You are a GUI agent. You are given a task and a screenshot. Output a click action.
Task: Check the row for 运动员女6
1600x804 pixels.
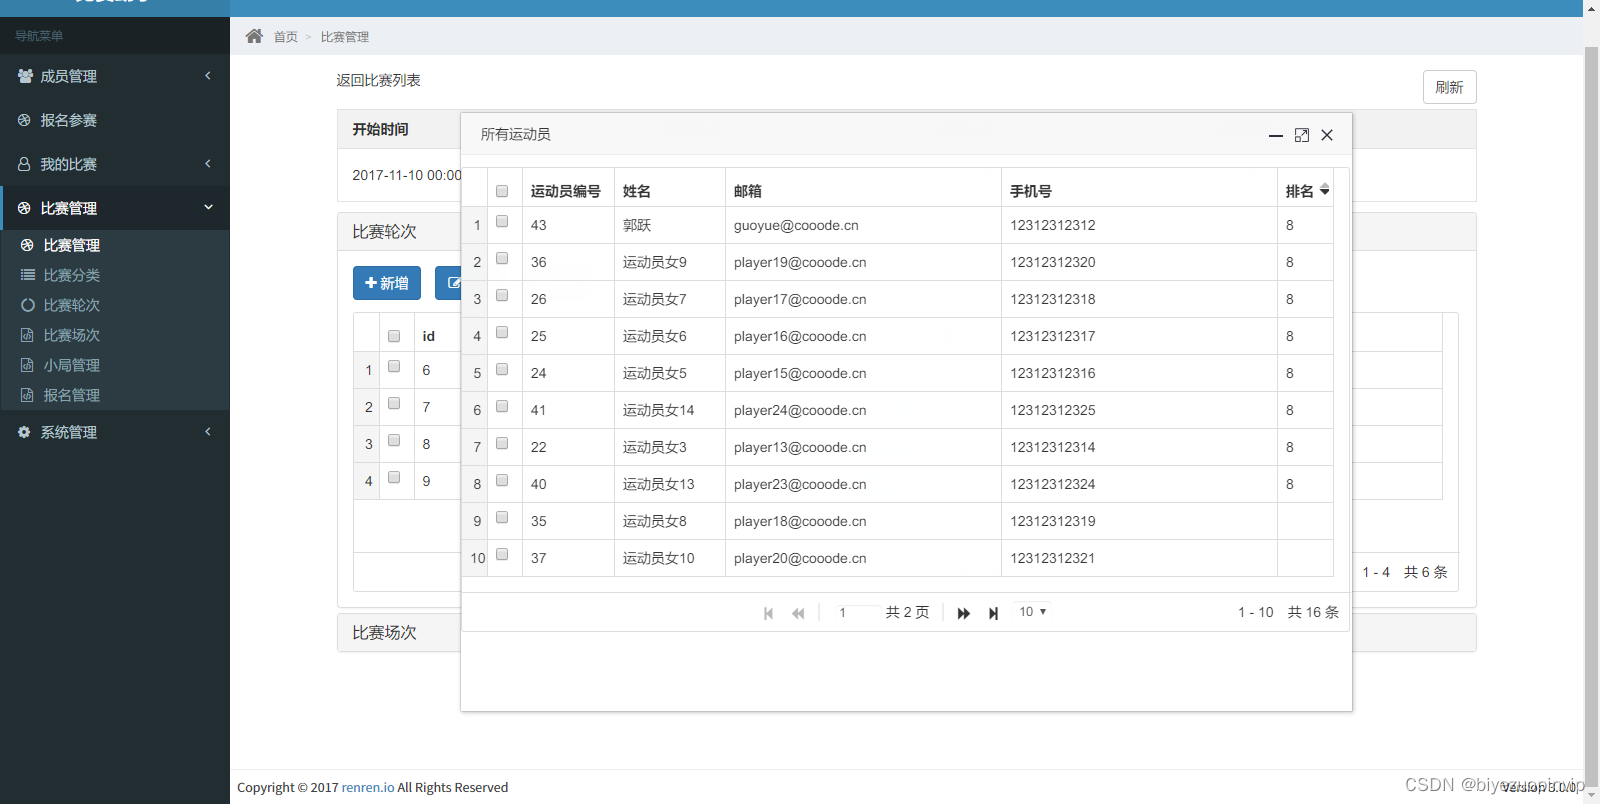[x=502, y=333]
